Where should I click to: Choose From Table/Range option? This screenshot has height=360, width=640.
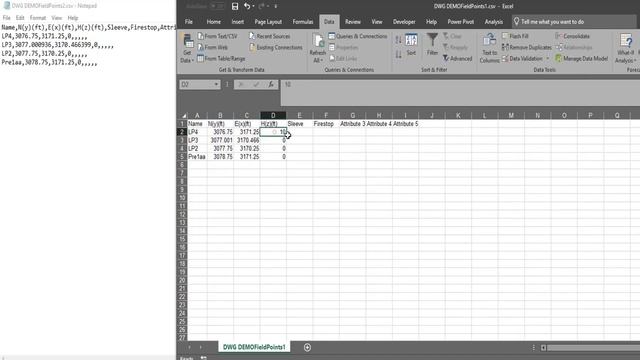point(221,59)
